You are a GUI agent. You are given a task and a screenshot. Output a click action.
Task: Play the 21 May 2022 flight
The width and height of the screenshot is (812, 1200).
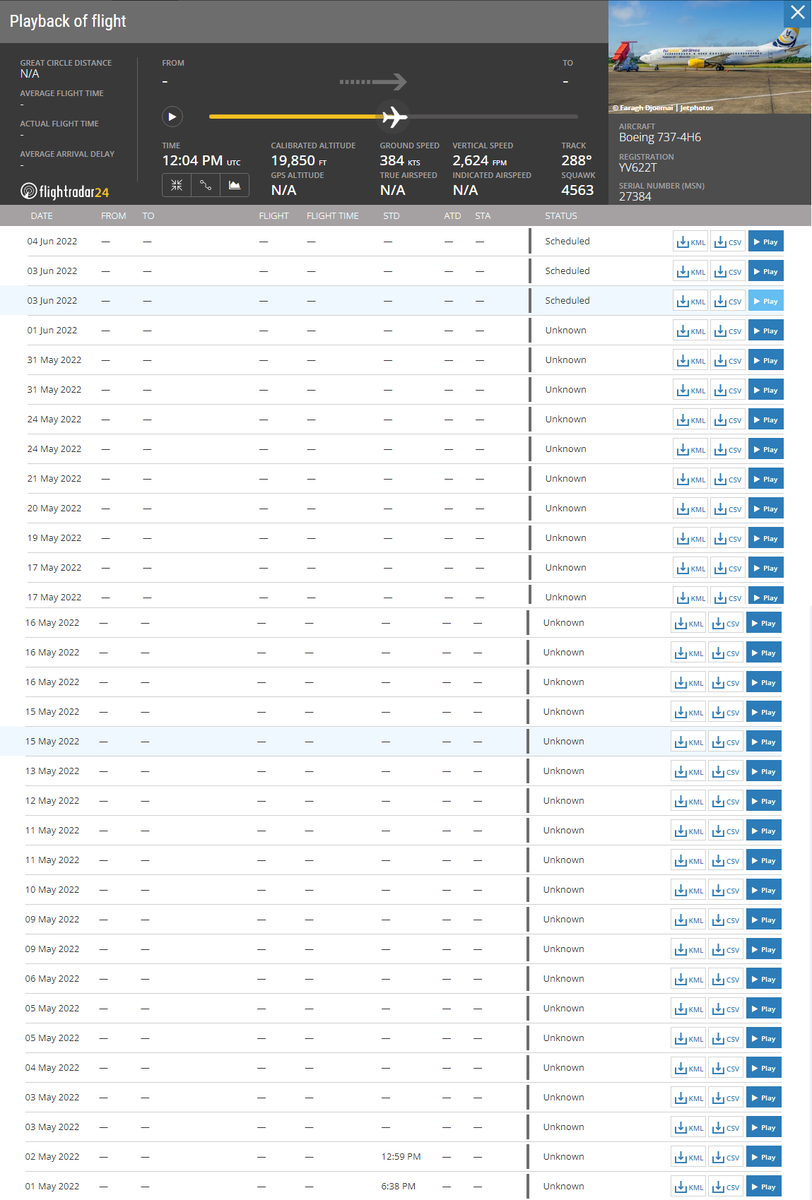pyautogui.click(x=765, y=479)
